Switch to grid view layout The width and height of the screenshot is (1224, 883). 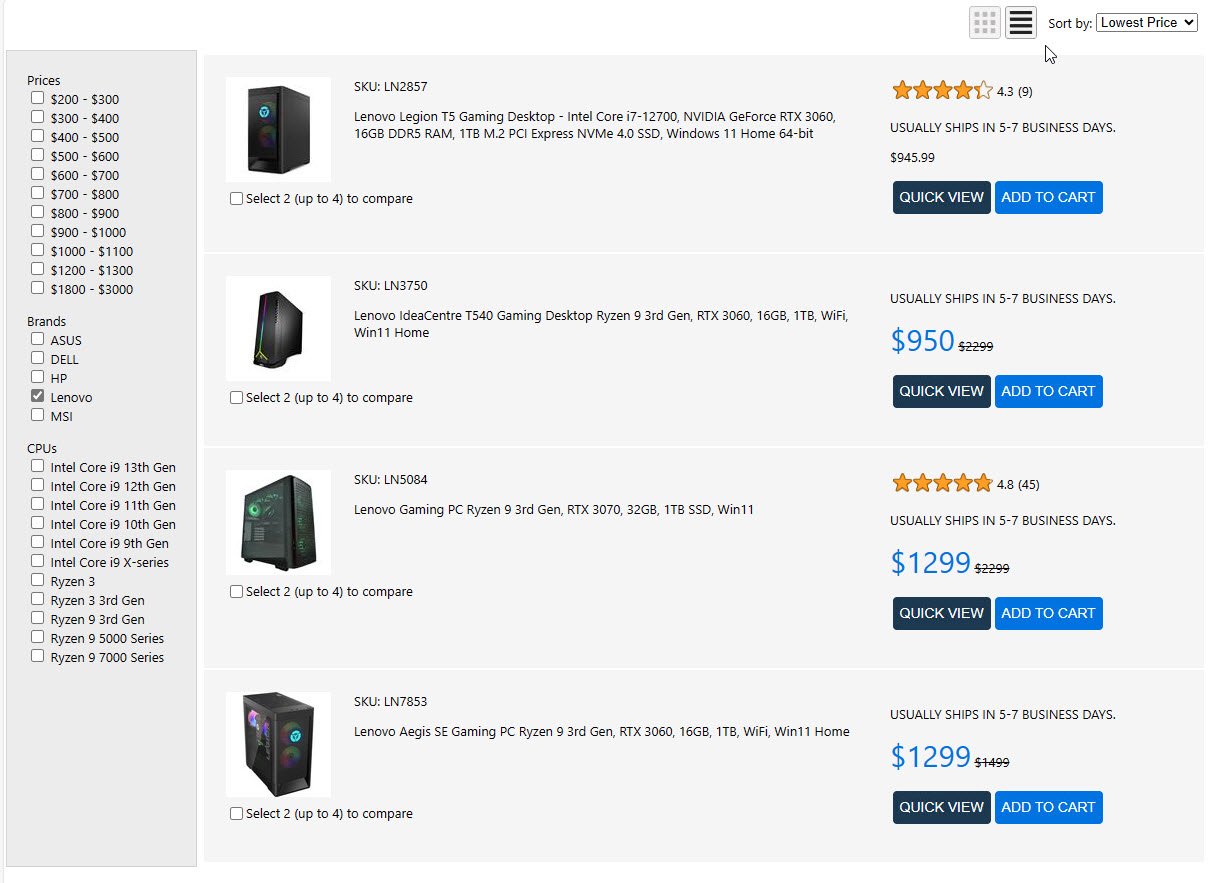click(x=985, y=22)
